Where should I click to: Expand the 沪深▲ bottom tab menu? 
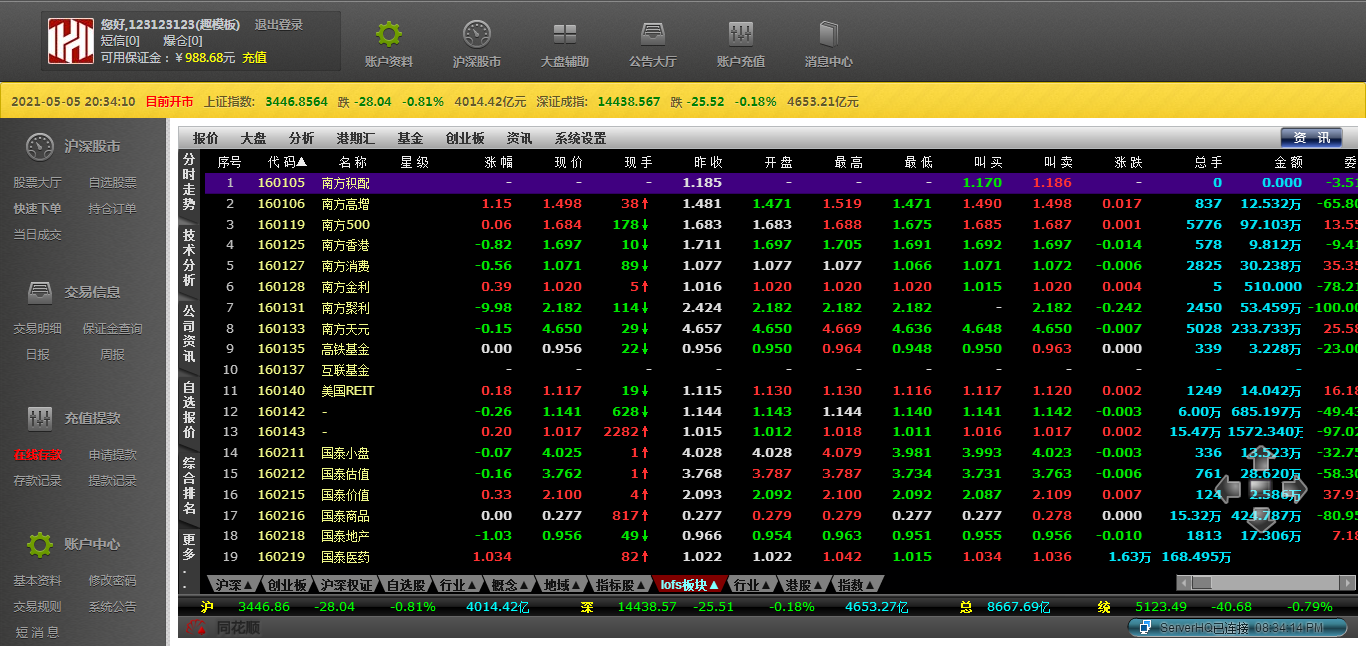click(x=234, y=584)
